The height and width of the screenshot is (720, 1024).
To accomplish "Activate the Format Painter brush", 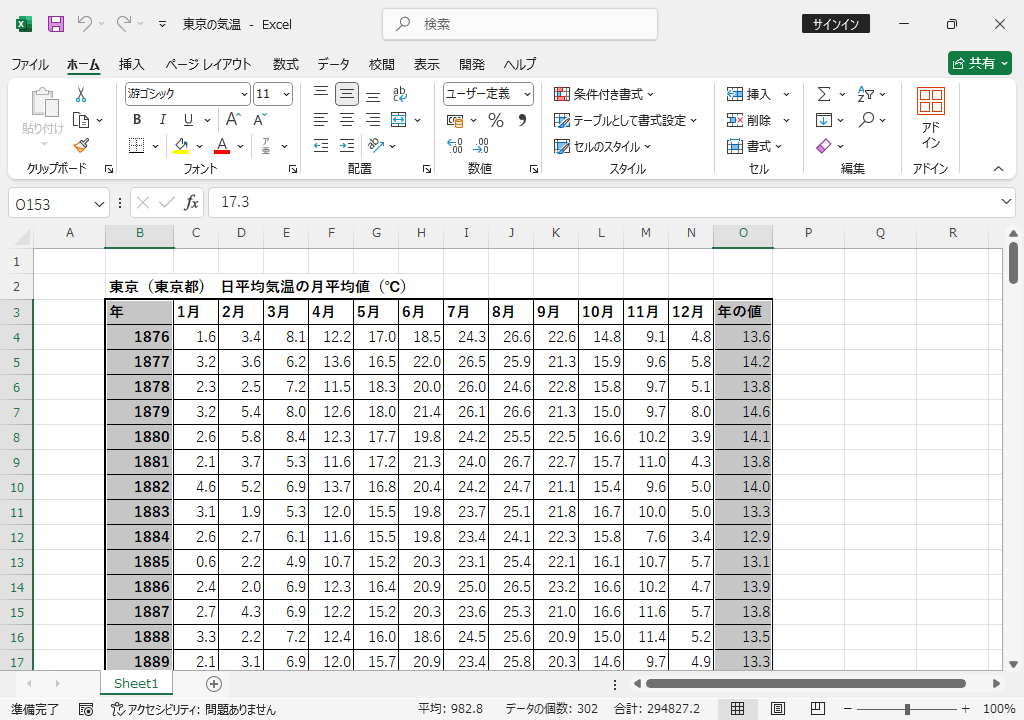I will point(81,146).
